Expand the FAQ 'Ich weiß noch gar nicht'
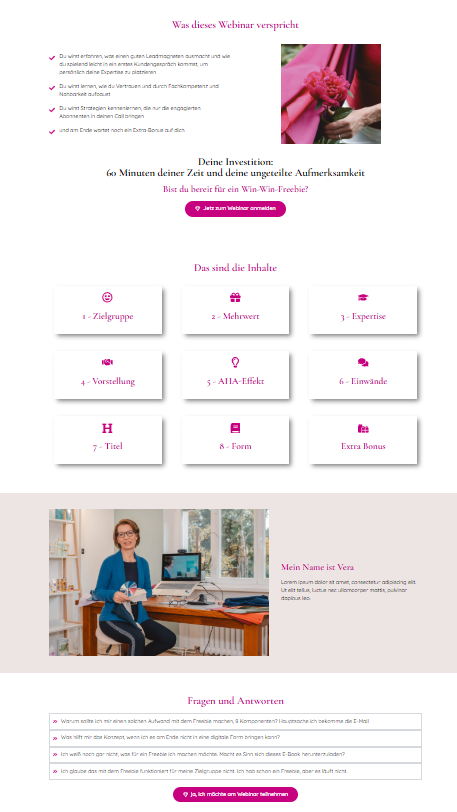 [235, 754]
